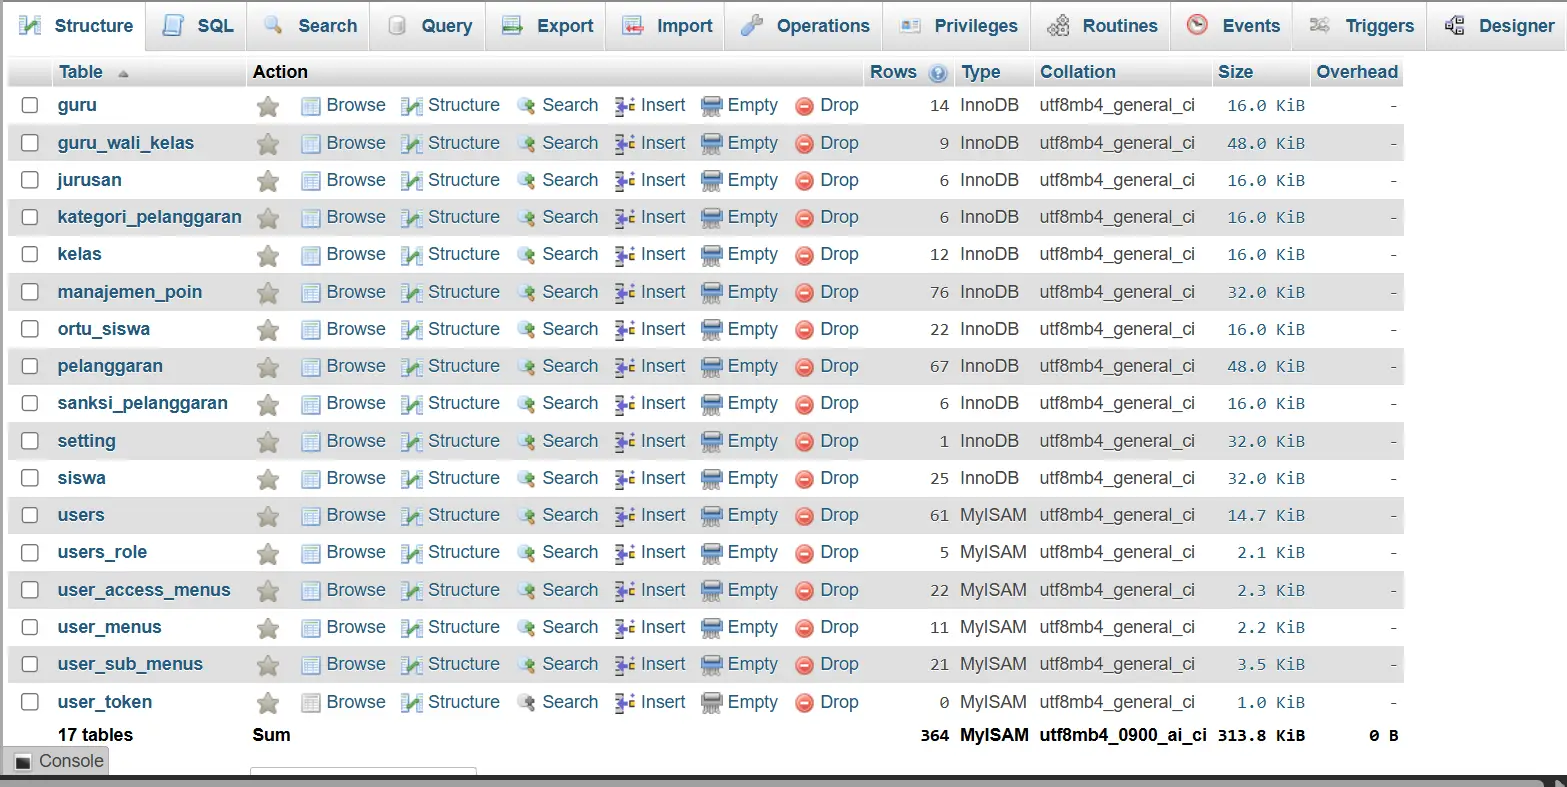Viewport: 1567px width, 787px height.
Task: Click Structure icon in jurusan row
Action: tap(411, 181)
